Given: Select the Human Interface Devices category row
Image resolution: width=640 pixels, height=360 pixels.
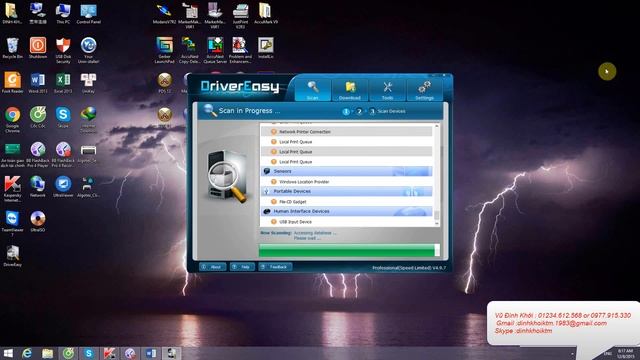Looking at the screenshot, I should (x=347, y=211).
